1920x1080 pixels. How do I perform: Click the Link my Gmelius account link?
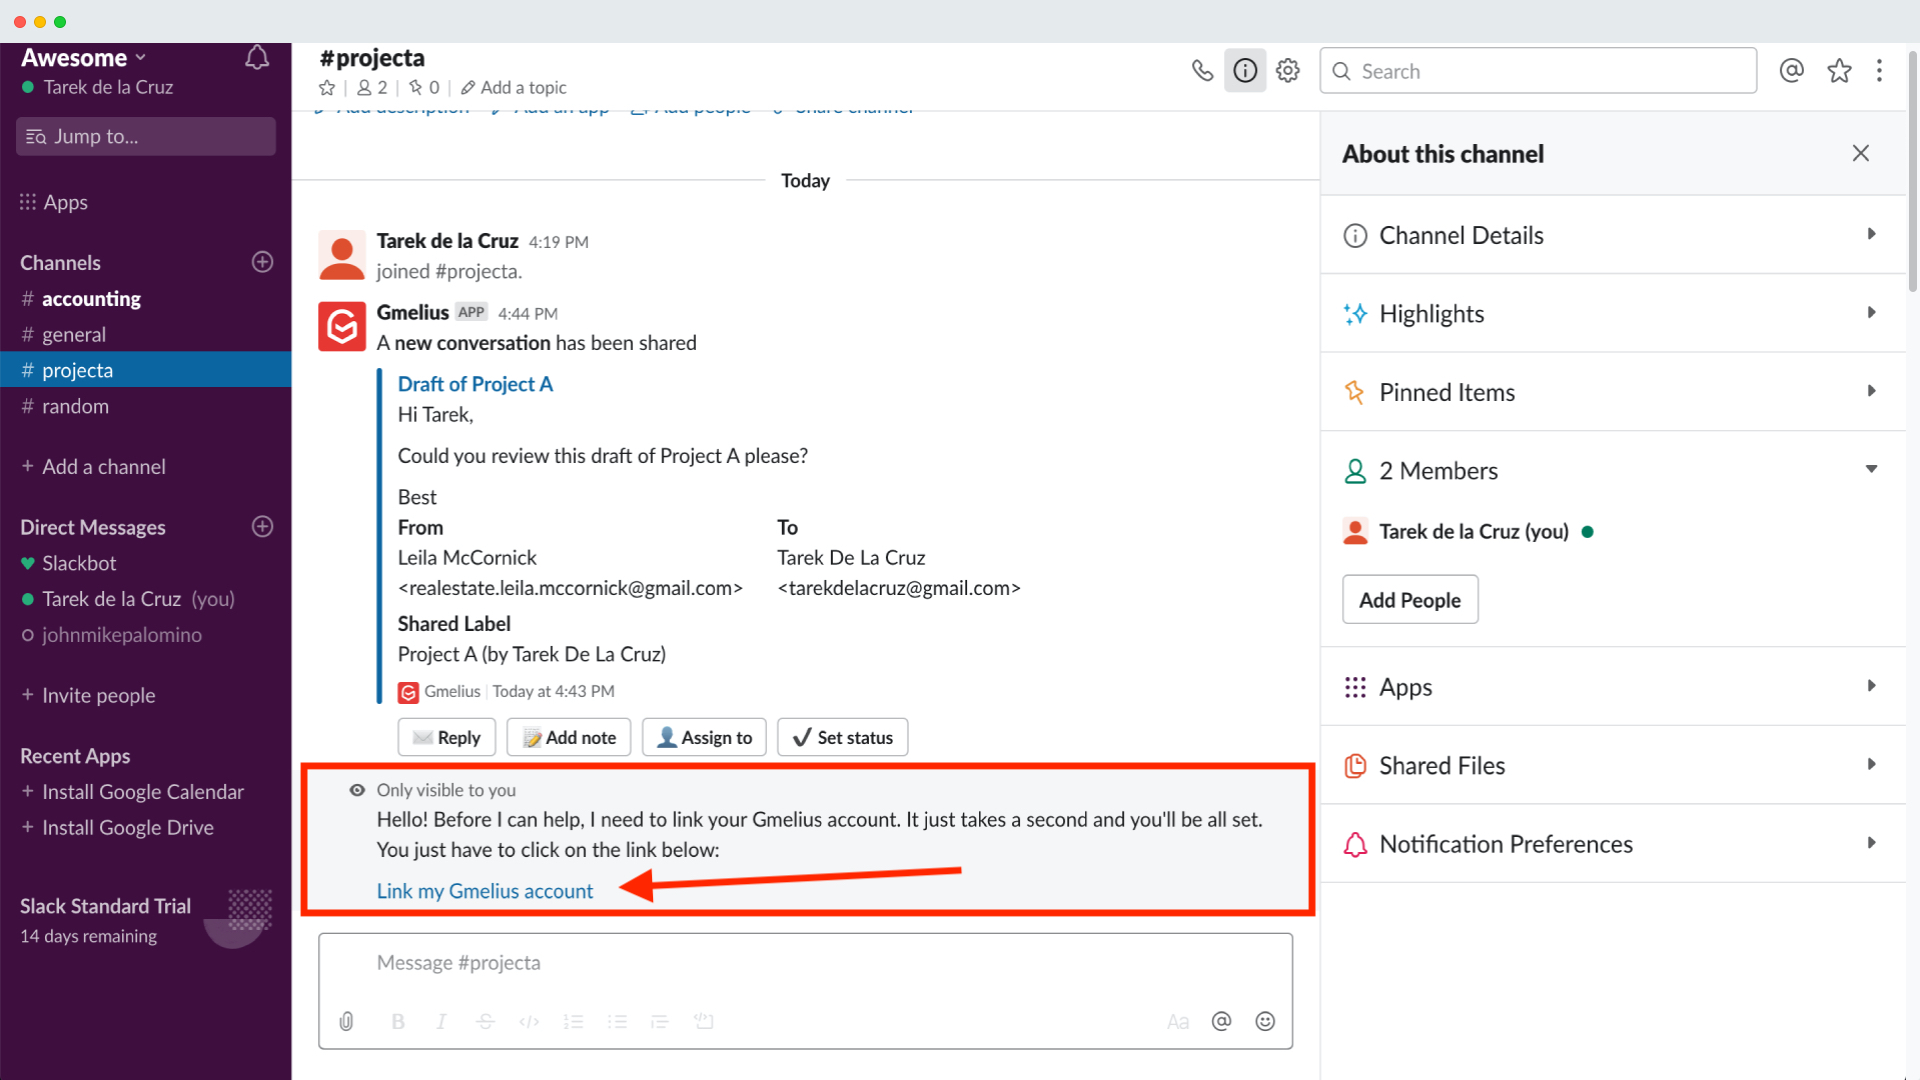485,891
